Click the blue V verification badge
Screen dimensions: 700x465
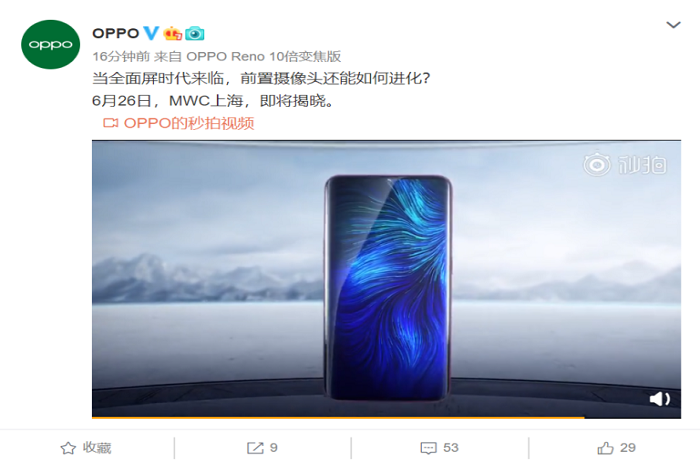(151, 33)
